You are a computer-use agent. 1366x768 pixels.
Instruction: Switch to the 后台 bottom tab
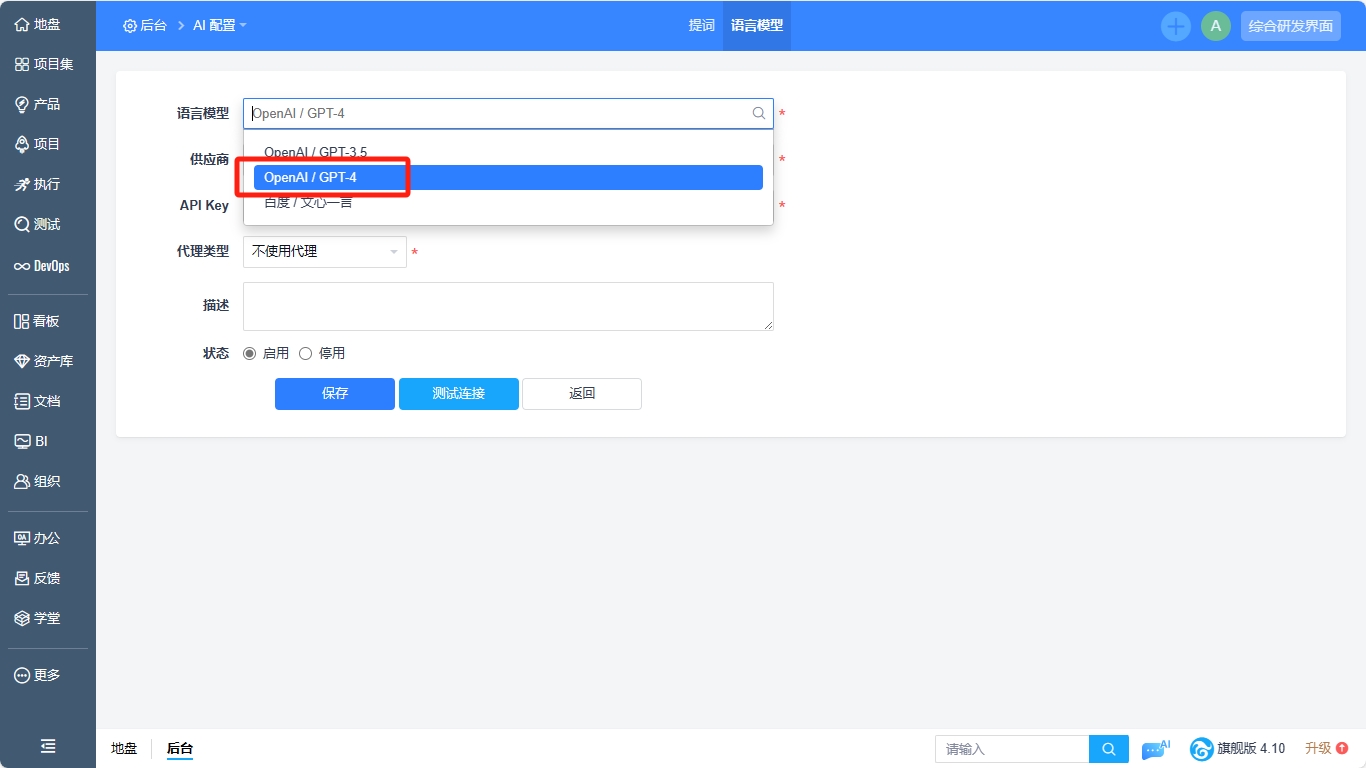(180, 748)
